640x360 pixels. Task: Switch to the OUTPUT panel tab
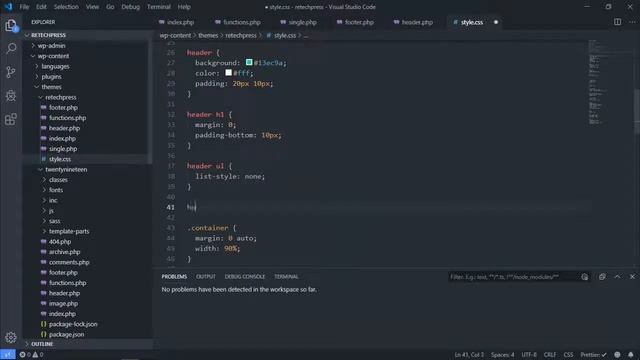click(206, 277)
